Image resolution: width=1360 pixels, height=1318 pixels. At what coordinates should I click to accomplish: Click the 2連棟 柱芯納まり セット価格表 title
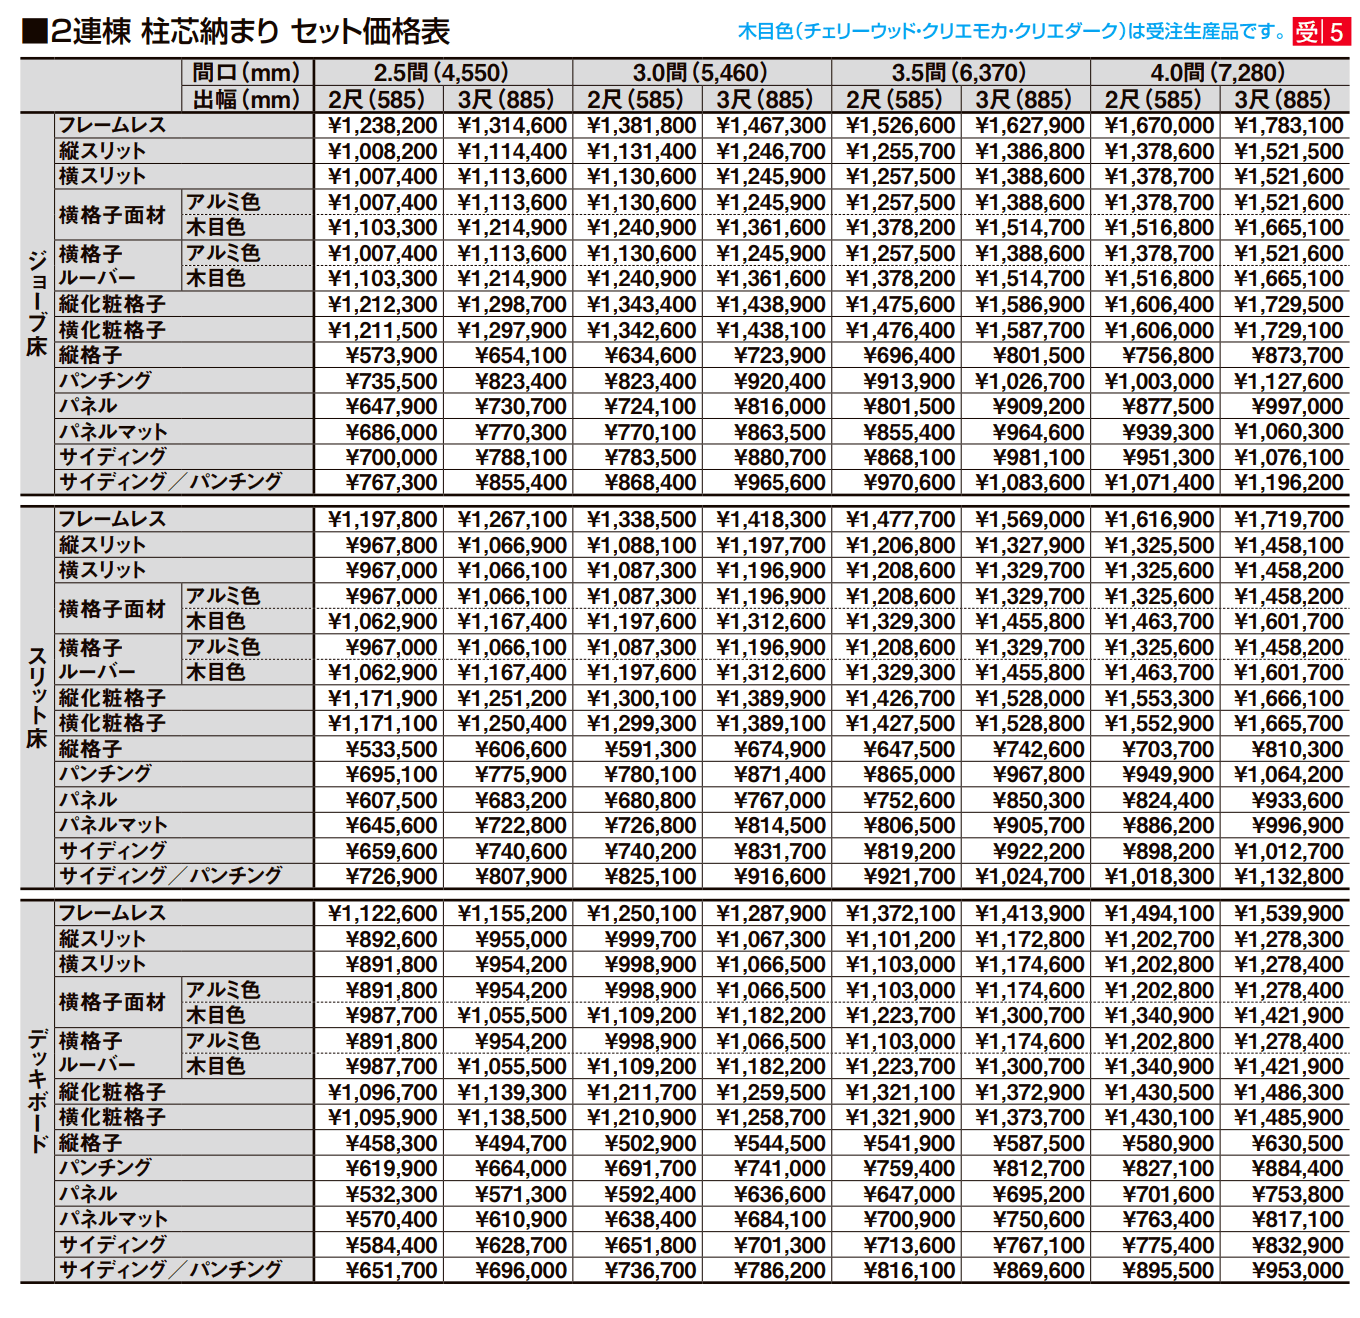tap(250, 32)
